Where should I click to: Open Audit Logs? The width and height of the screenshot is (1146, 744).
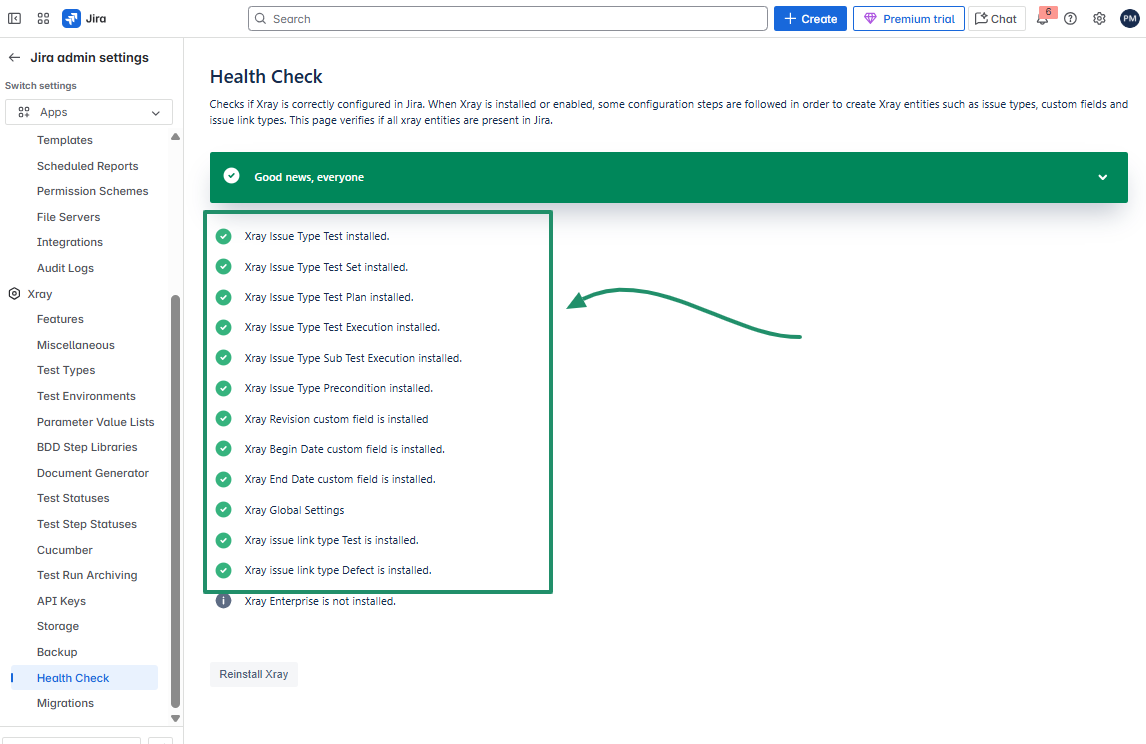coord(66,268)
